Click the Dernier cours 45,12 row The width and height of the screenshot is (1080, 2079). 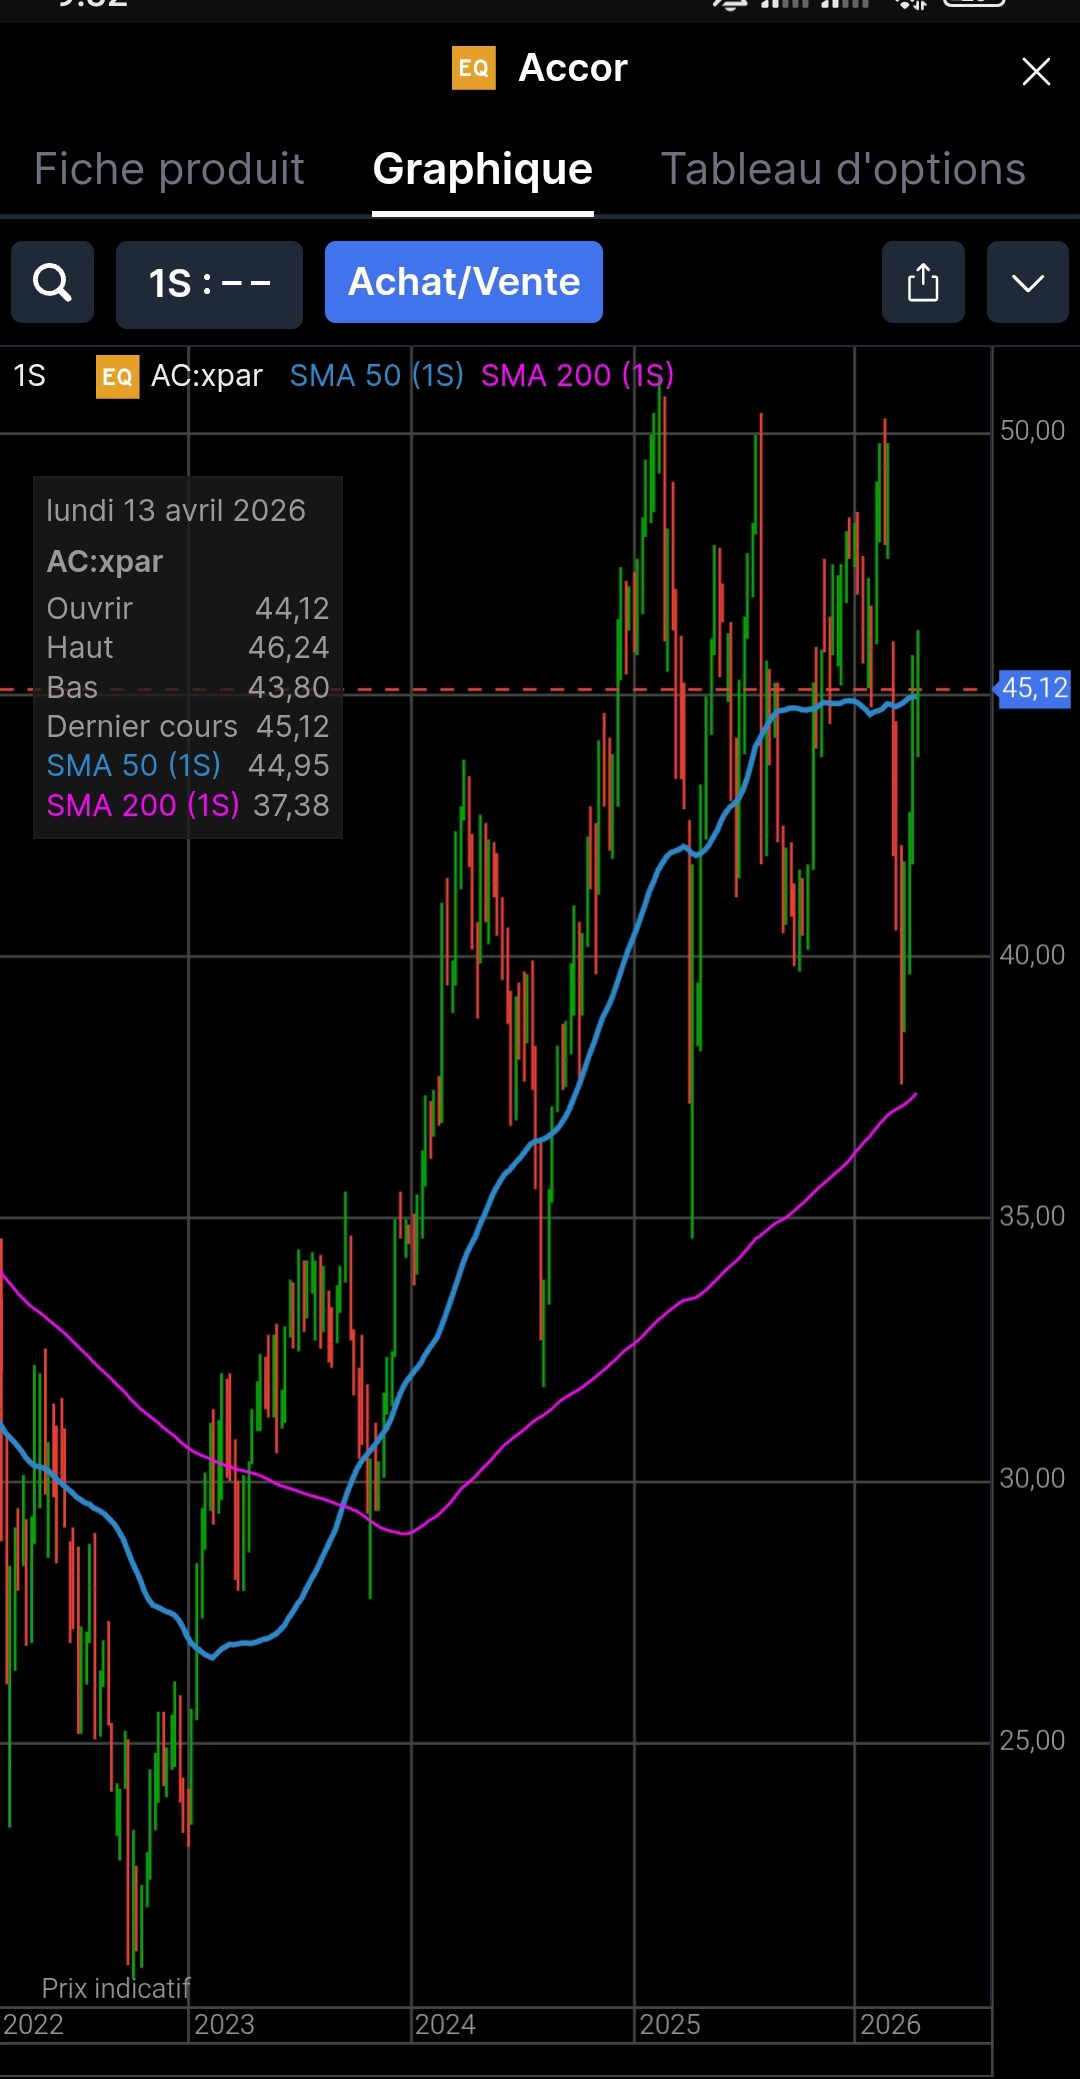[188, 726]
